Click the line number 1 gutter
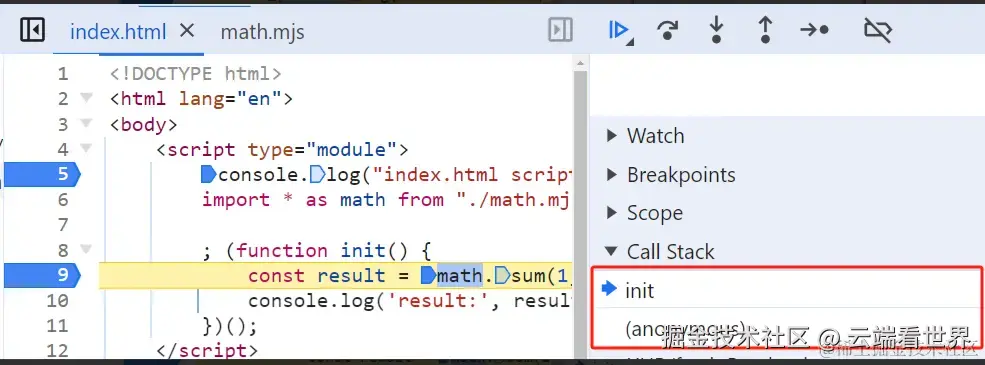 (x=62, y=74)
